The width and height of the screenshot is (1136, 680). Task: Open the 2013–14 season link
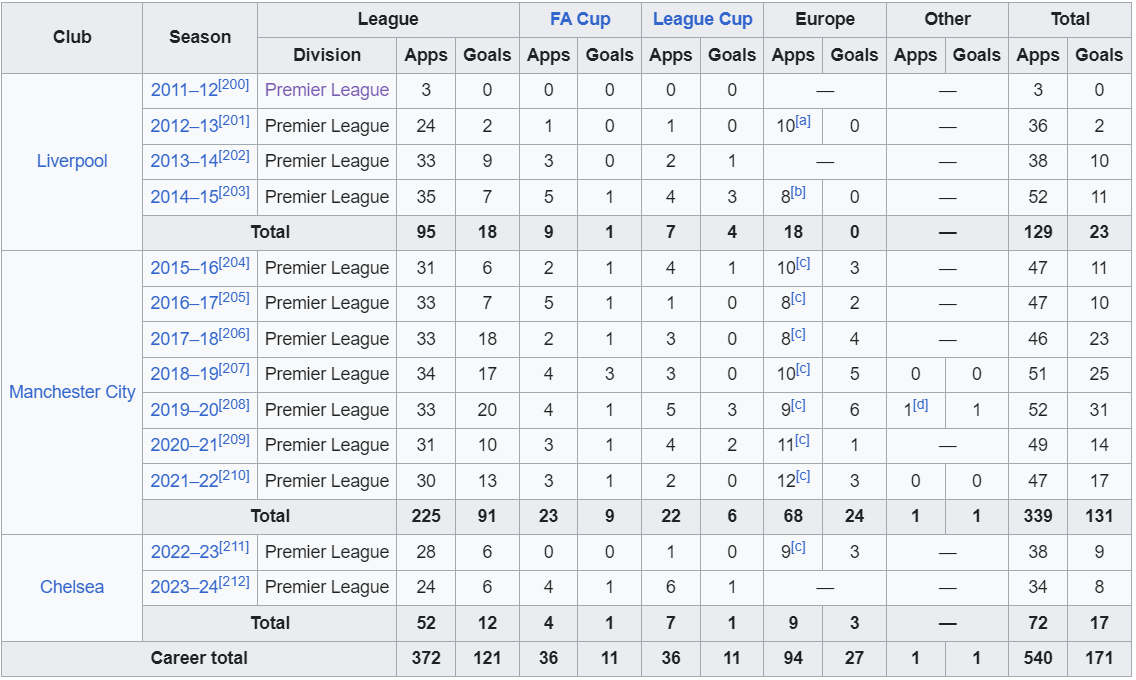(184, 162)
